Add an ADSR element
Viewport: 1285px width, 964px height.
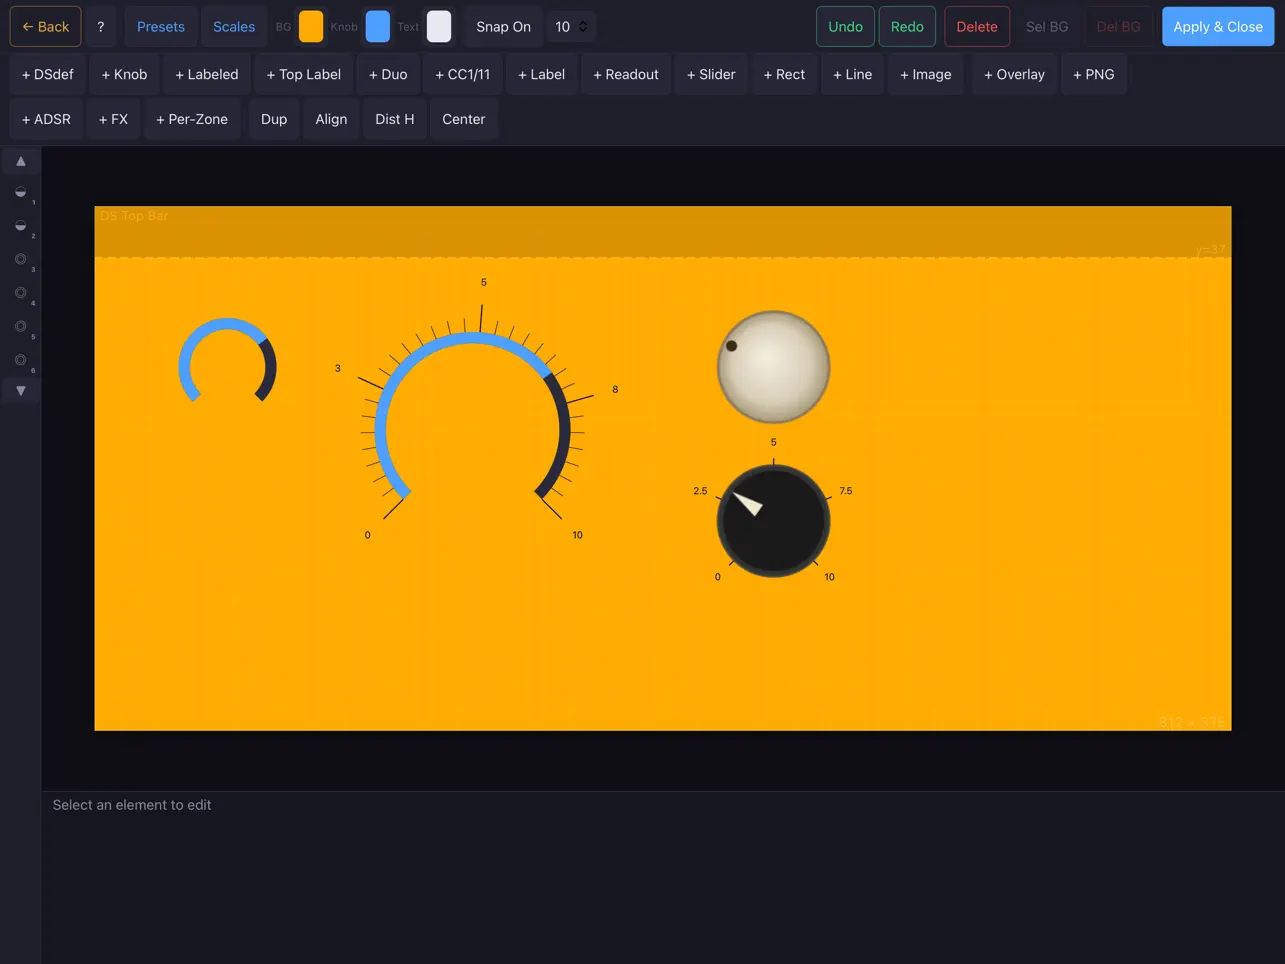[46, 119]
